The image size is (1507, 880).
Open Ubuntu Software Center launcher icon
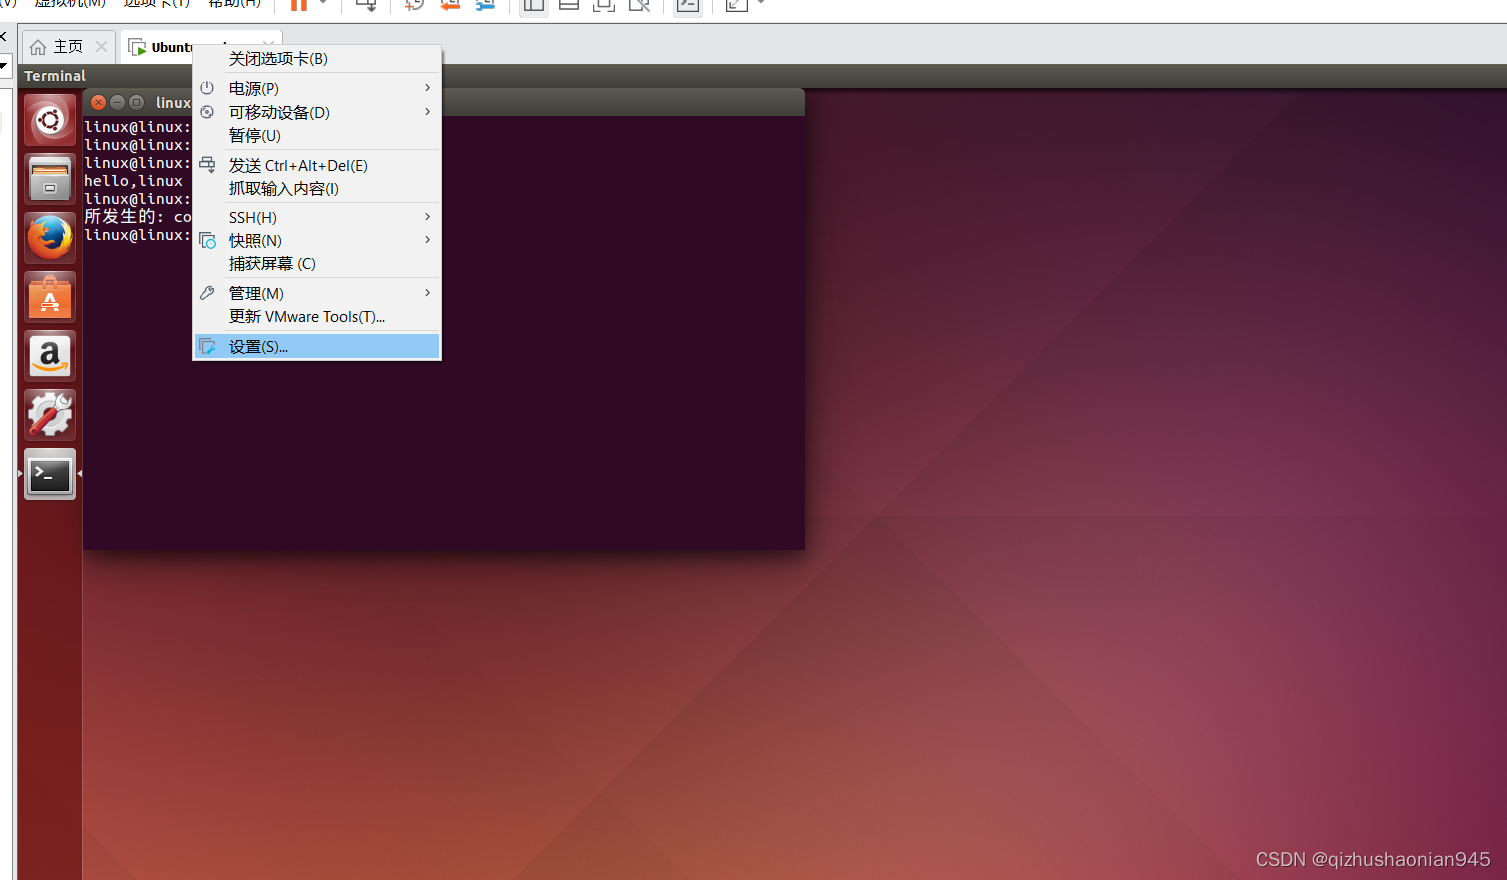50,297
